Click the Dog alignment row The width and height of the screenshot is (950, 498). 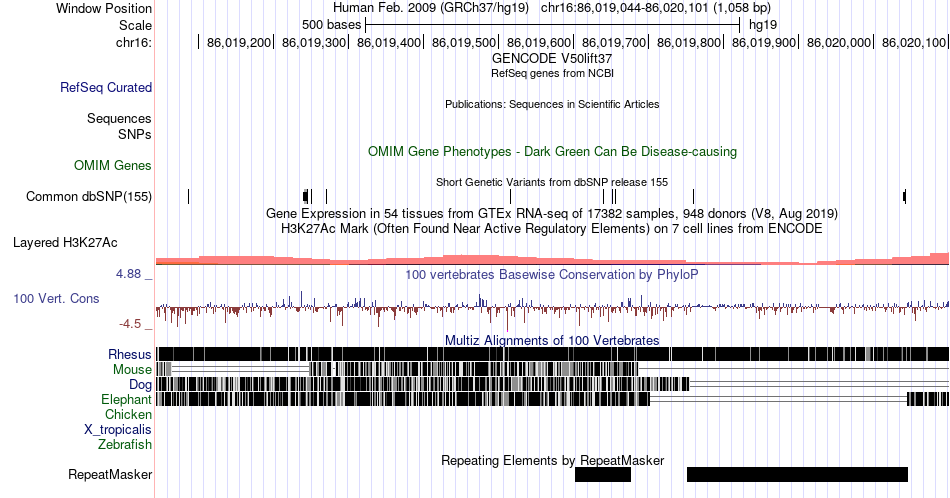pos(553,384)
